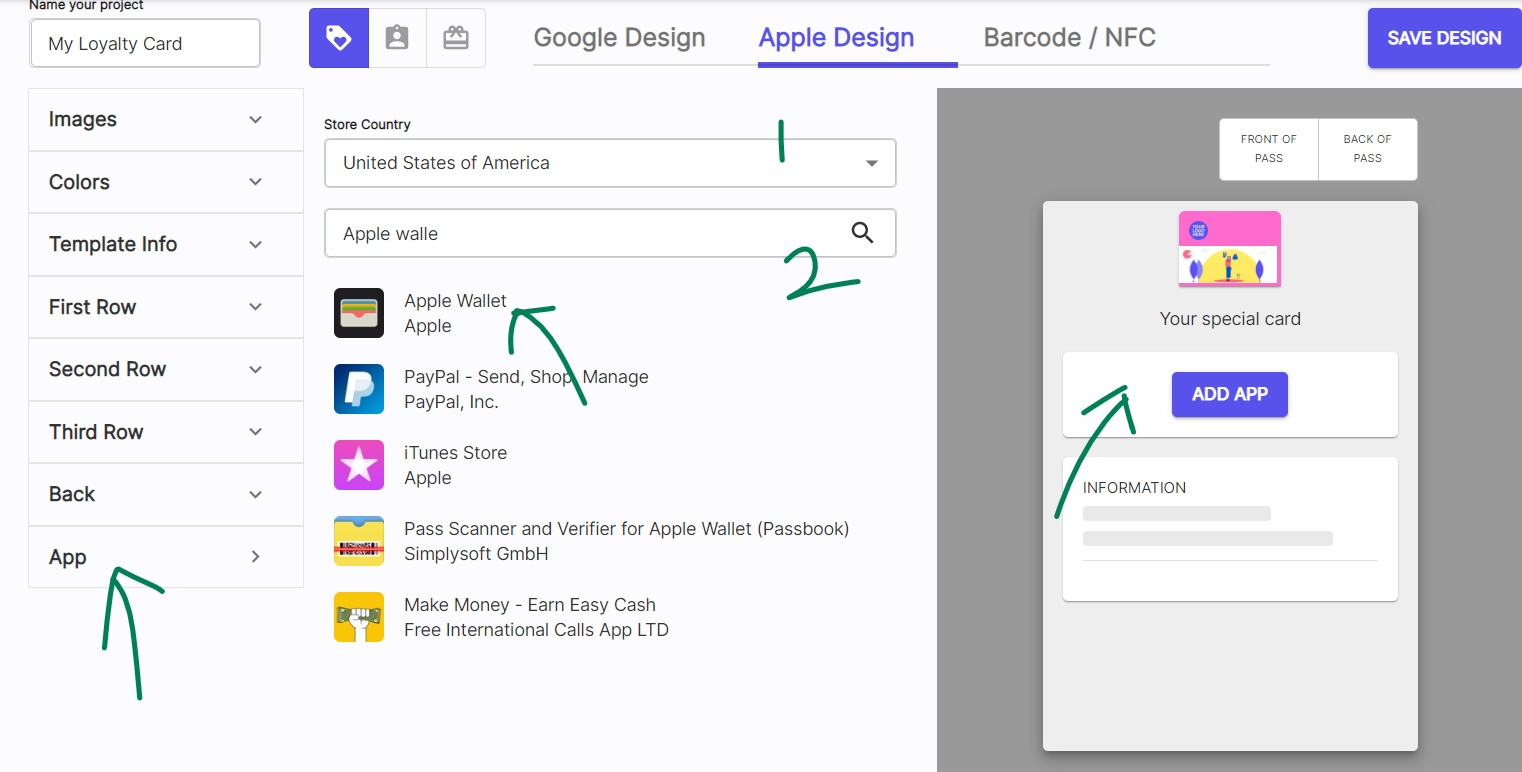Click the search magnifier icon
The width and height of the screenshot is (1522, 772).
862,233
